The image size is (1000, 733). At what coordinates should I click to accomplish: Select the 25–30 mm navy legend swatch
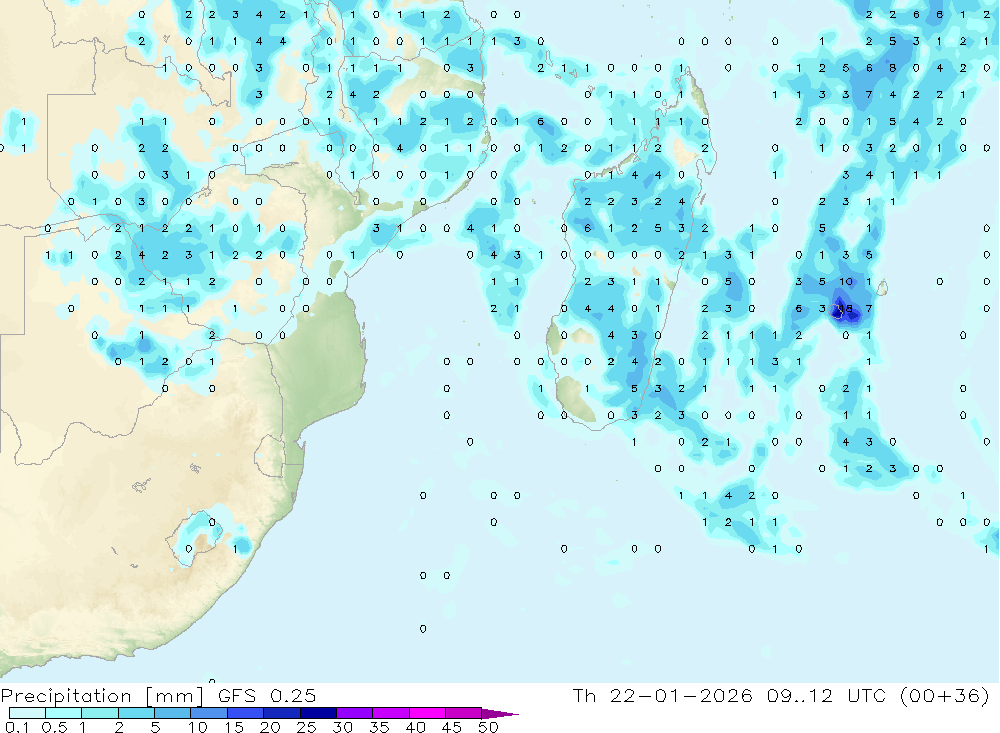(x=318, y=713)
